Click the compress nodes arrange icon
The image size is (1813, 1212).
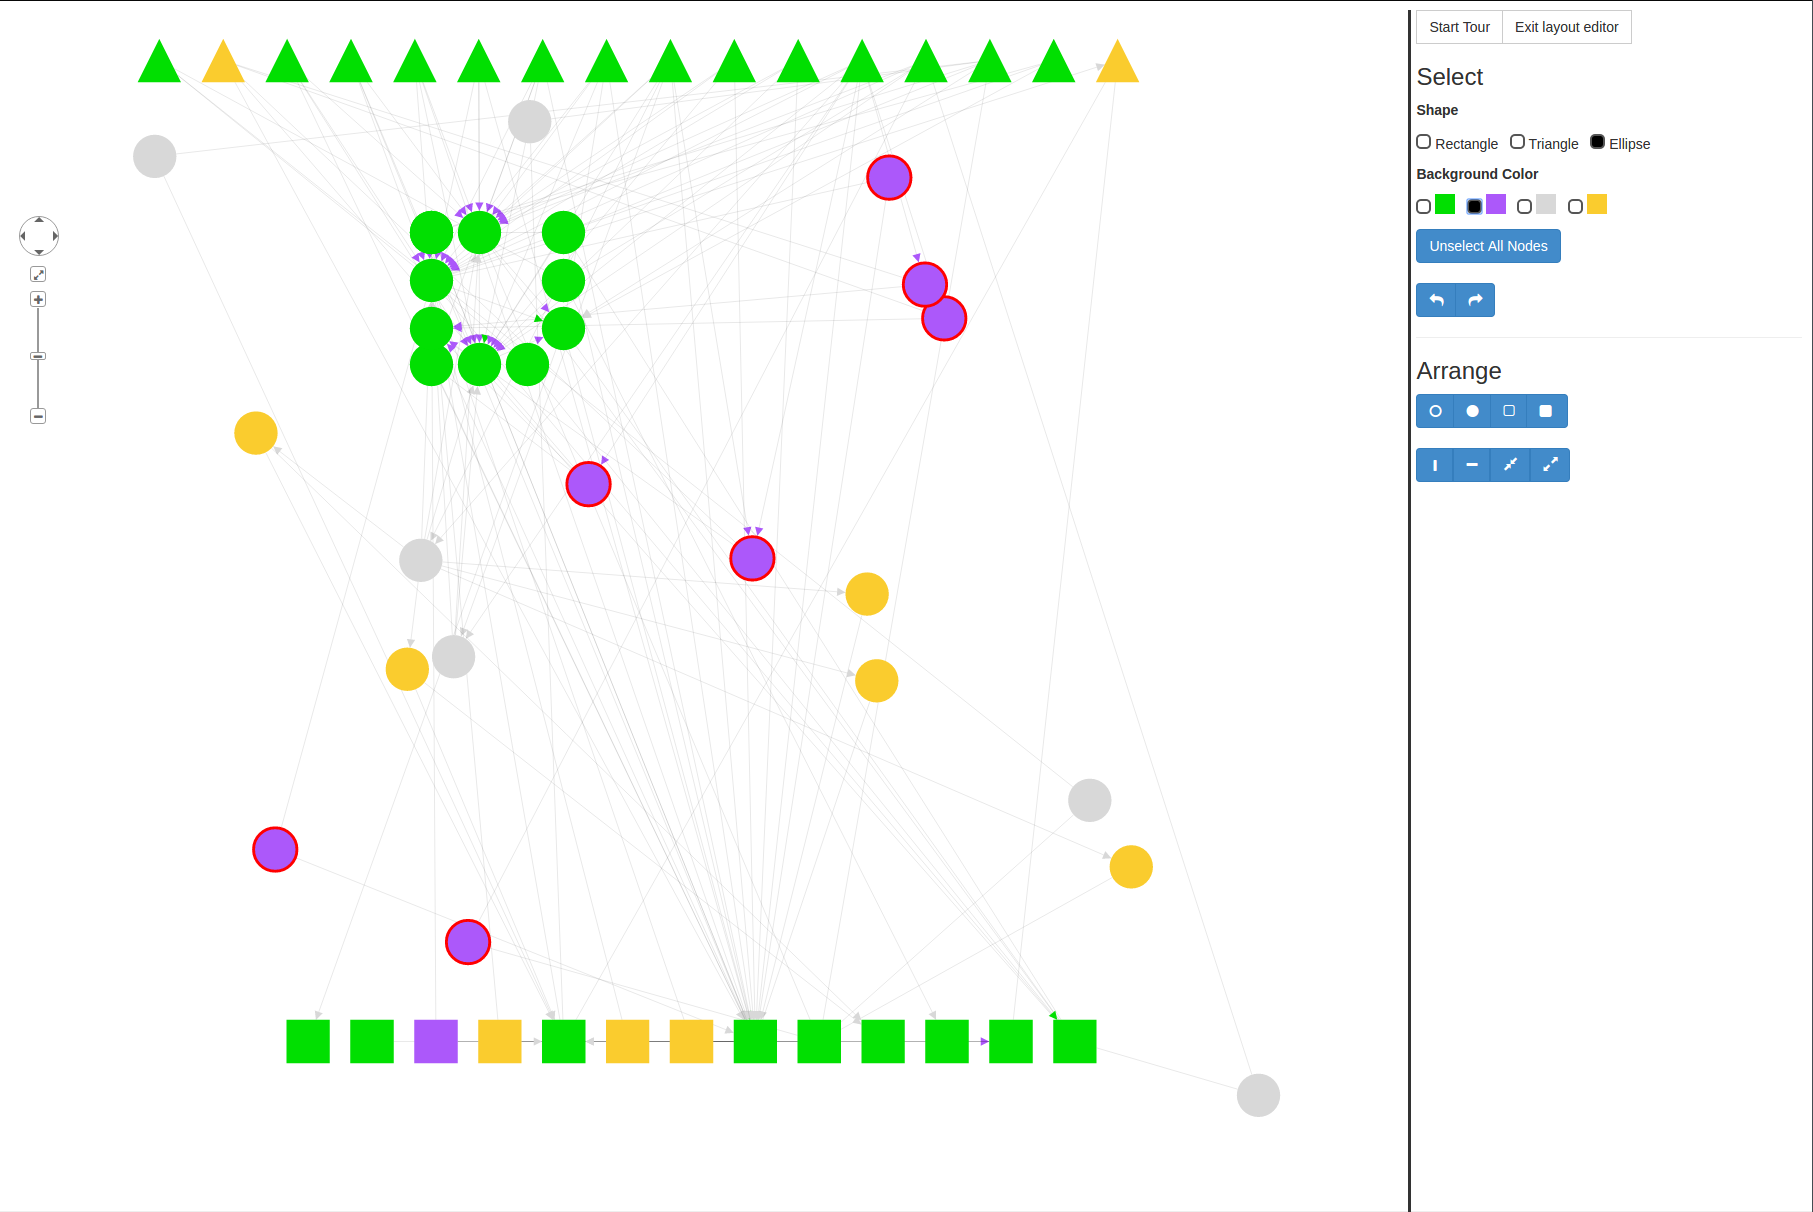tap(1510, 465)
